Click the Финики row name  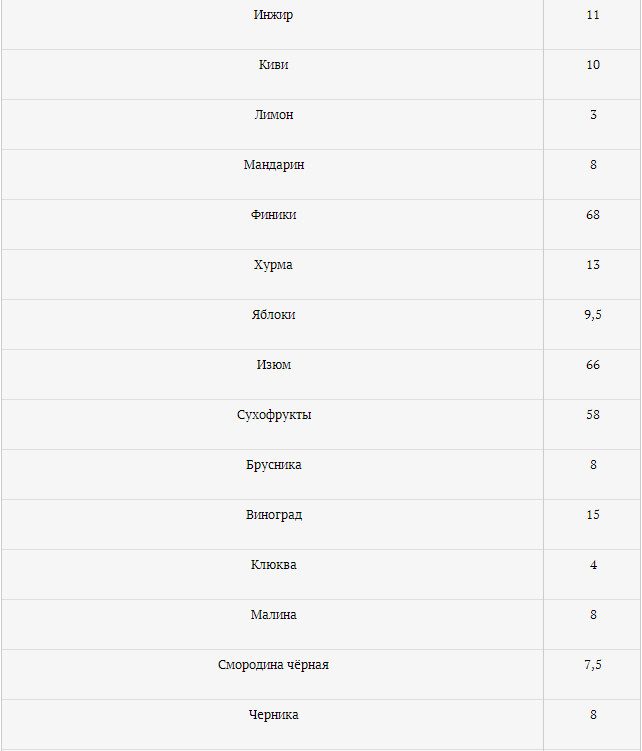coord(273,215)
